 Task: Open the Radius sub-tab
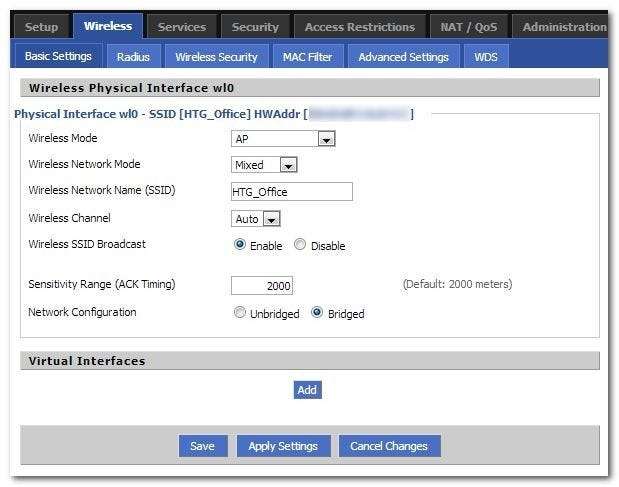click(x=133, y=57)
